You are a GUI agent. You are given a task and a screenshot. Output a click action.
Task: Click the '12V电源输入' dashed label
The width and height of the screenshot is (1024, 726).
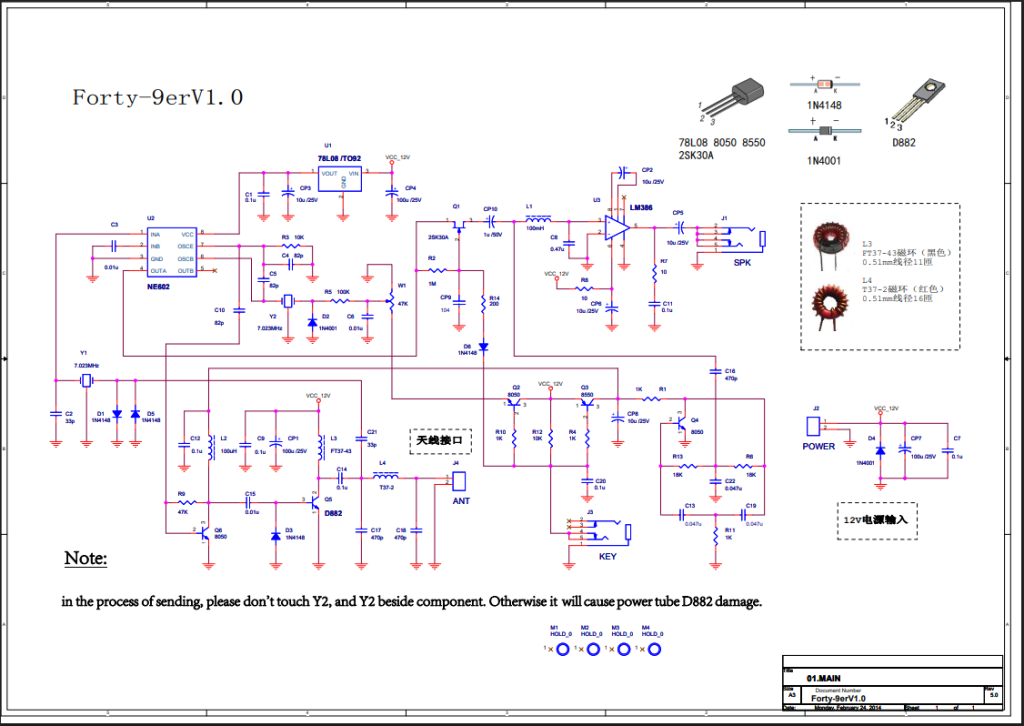876,520
